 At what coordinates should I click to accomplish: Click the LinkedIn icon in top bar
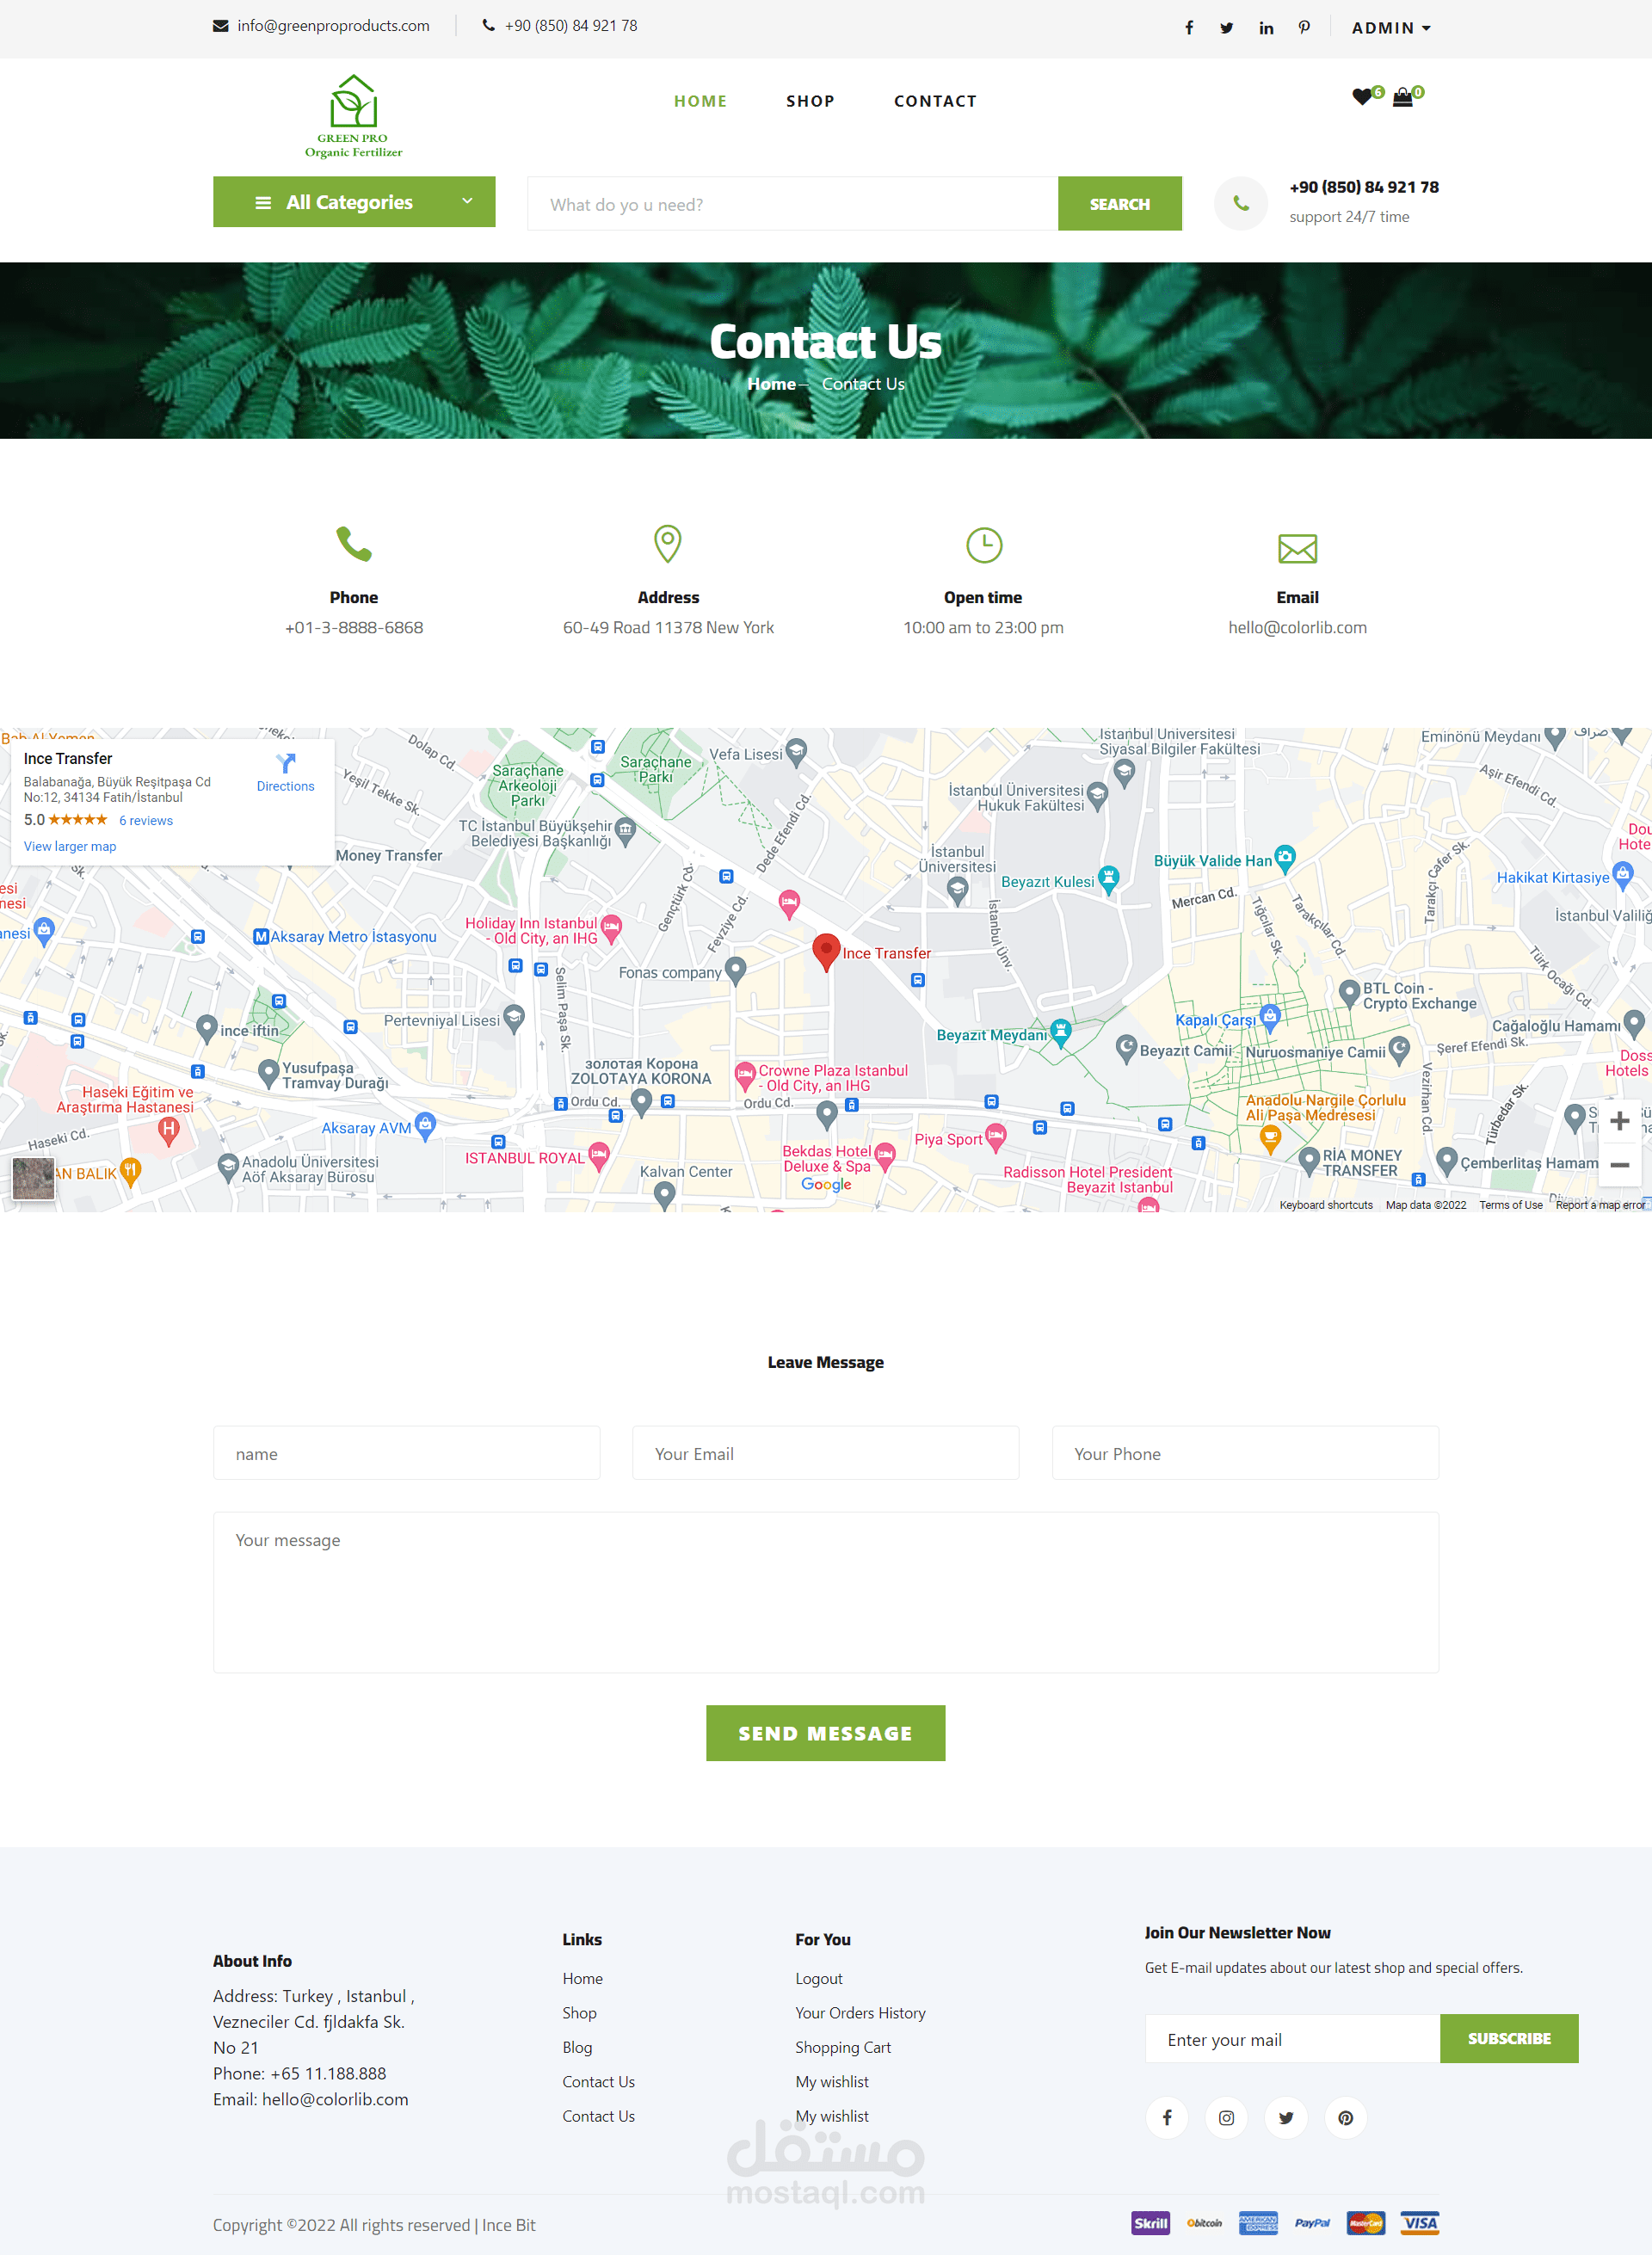[1266, 28]
